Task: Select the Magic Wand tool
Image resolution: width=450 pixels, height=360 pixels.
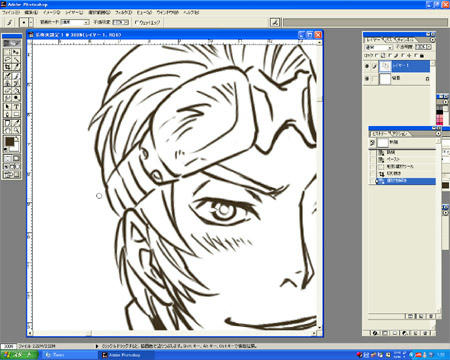Action: (16, 59)
